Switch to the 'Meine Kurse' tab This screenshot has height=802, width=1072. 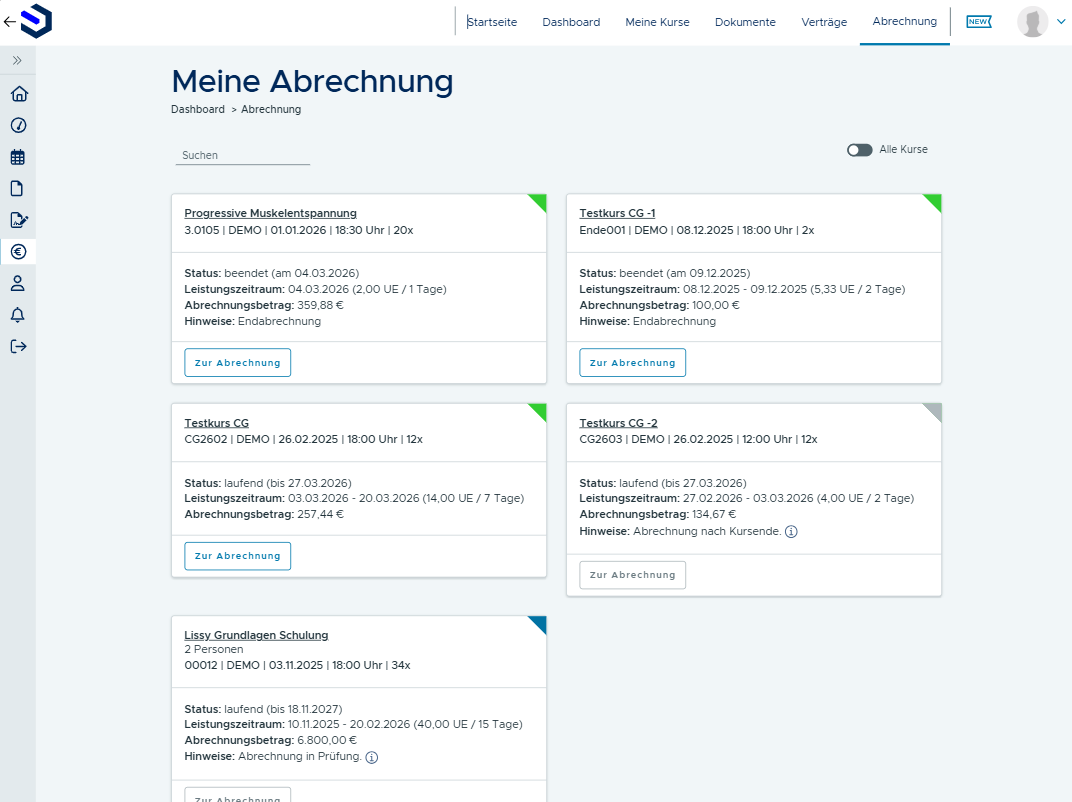657,22
